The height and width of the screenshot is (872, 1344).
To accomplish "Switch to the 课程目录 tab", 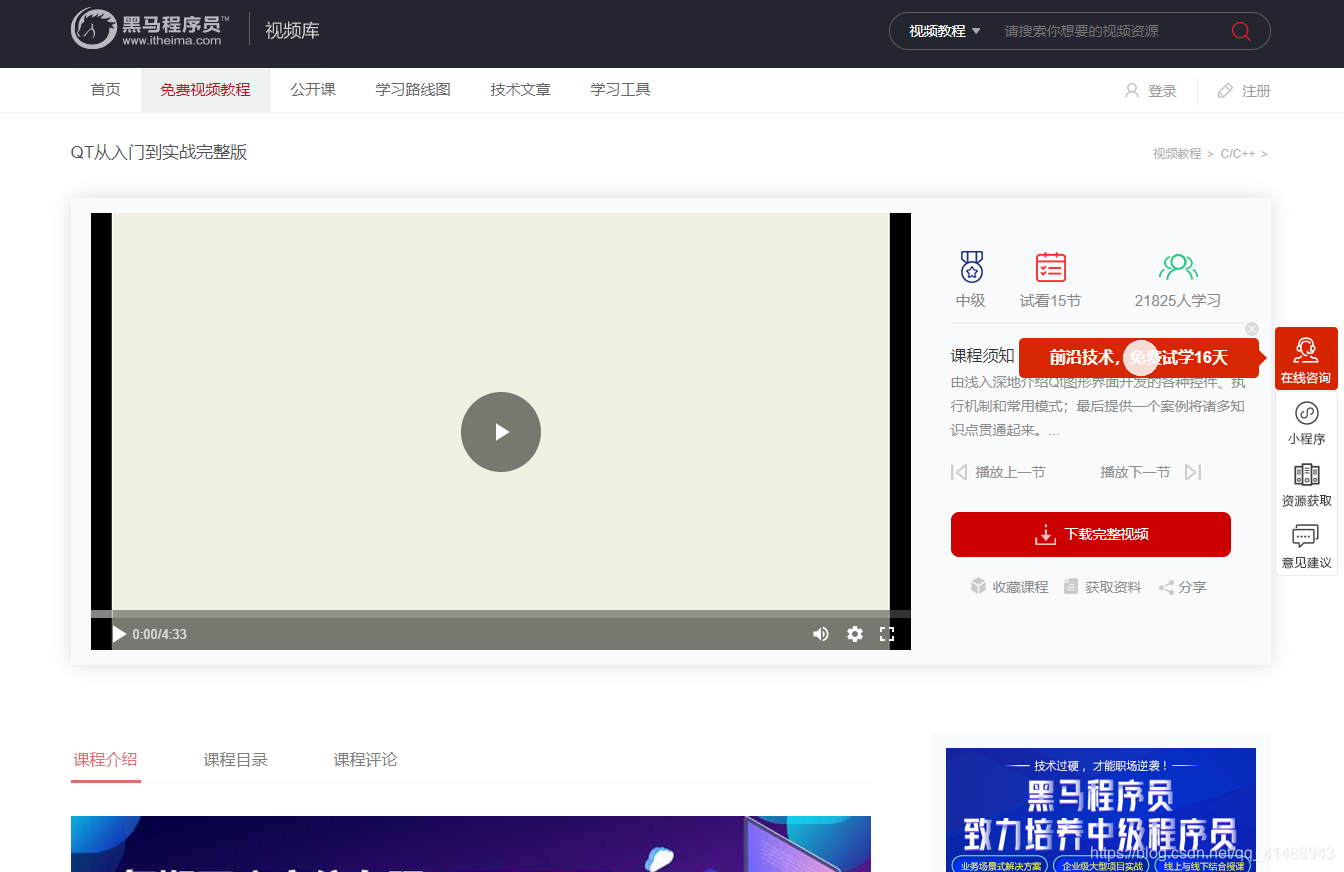I will click(x=235, y=760).
